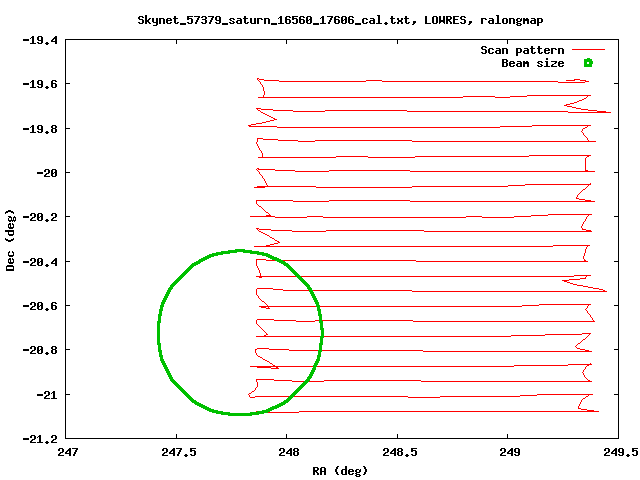Click the x-axis tick label 249
The width and height of the screenshot is (640, 480).
tap(510, 452)
